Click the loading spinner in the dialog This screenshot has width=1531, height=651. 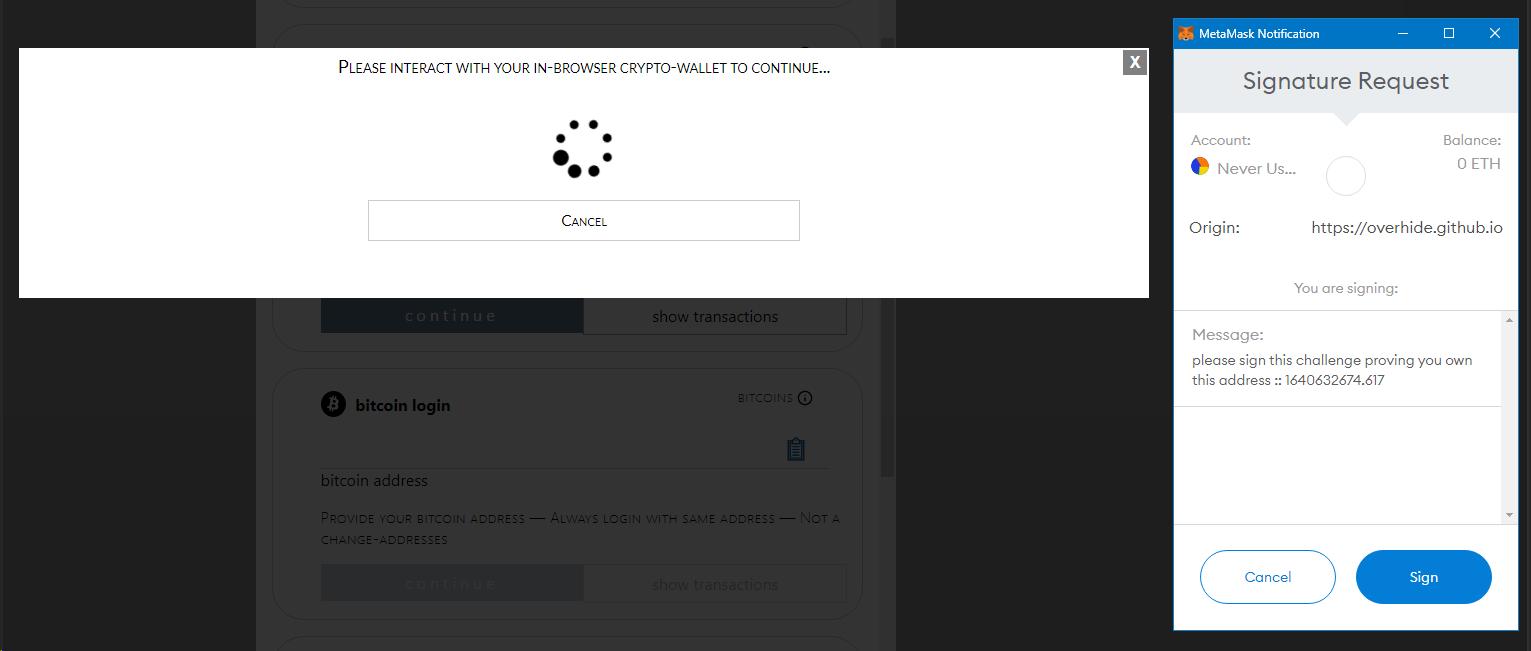(x=582, y=149)
